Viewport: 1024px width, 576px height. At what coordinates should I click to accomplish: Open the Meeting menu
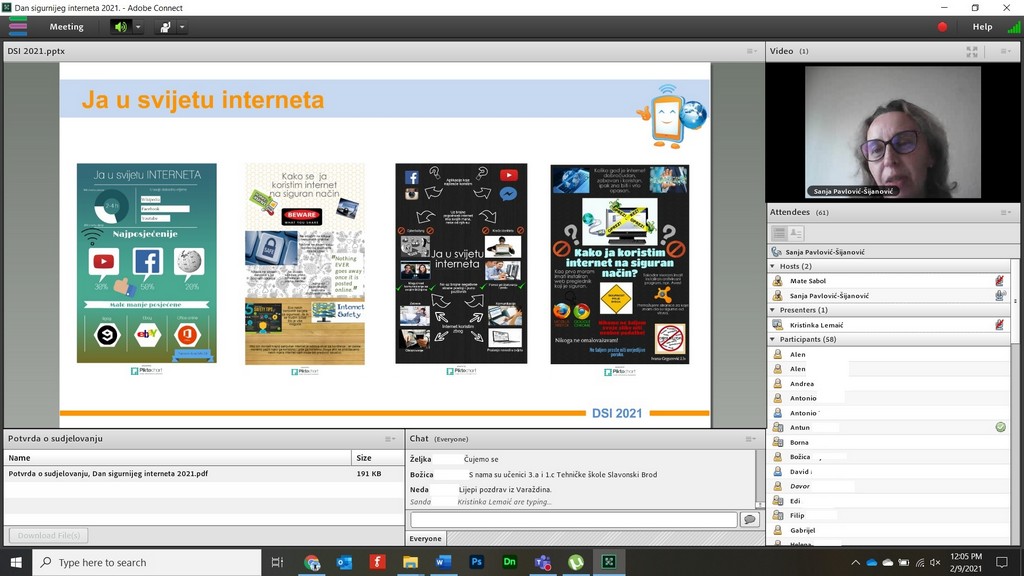66,27
